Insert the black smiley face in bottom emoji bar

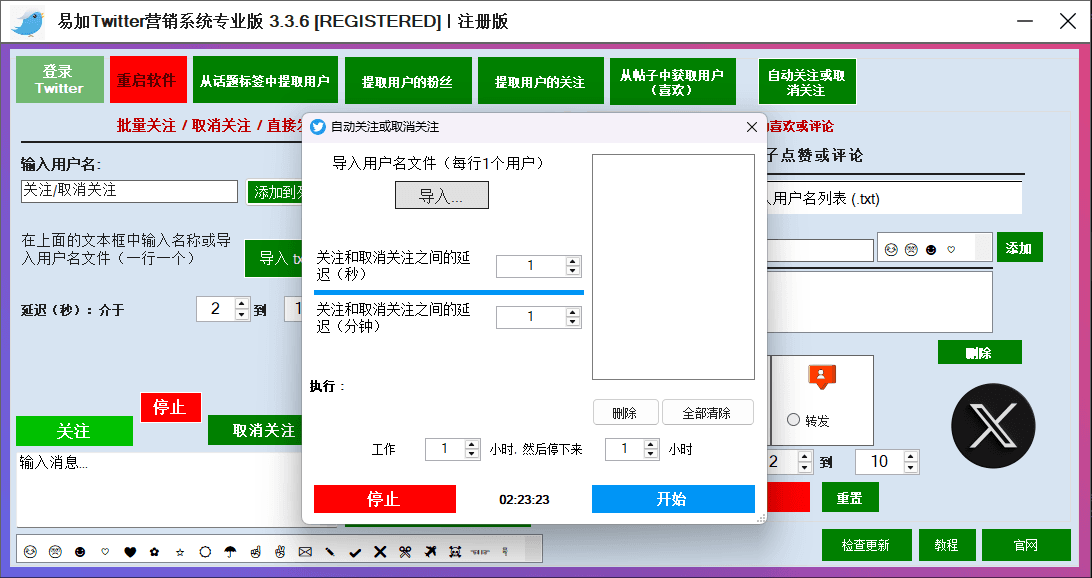coord(80,552)
